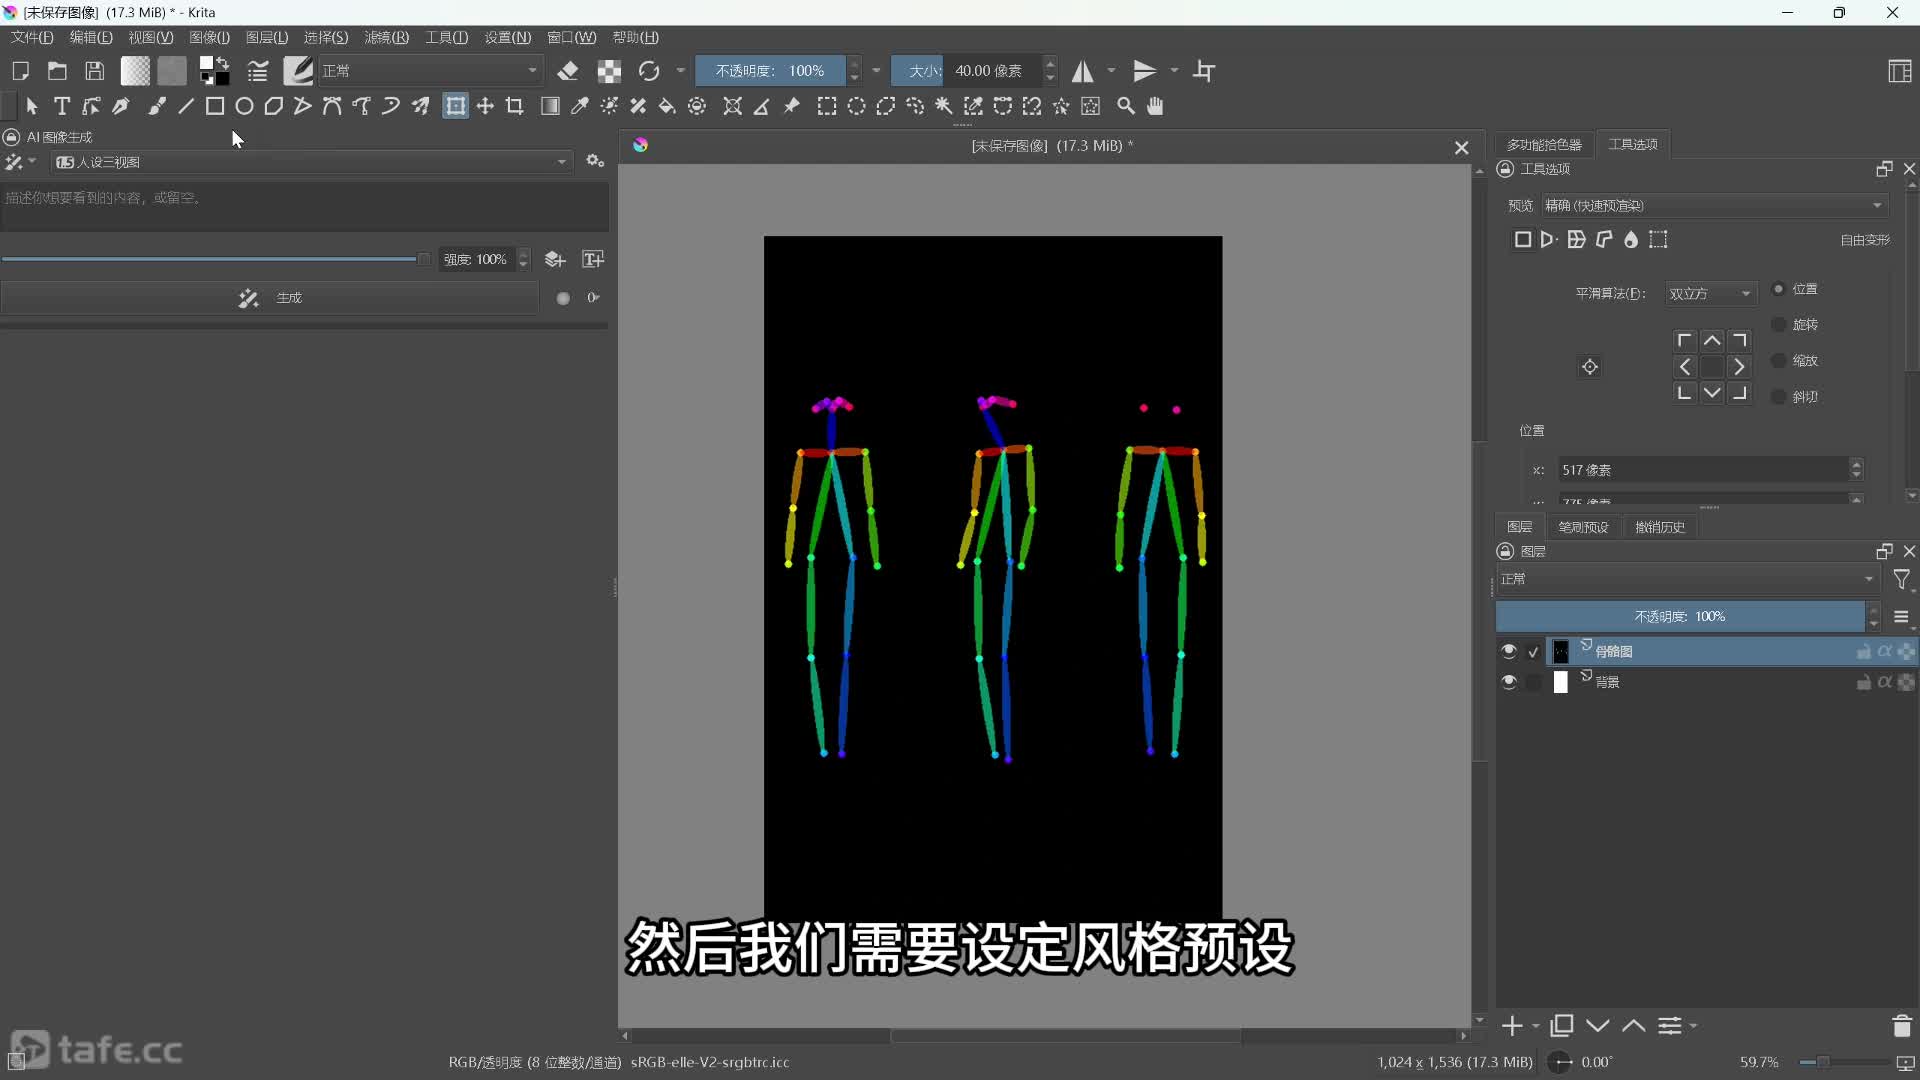Toggle preserve alpha icon
Image resolution: width=1920 pixels, height=1080 pixels.
coord(609,71)
